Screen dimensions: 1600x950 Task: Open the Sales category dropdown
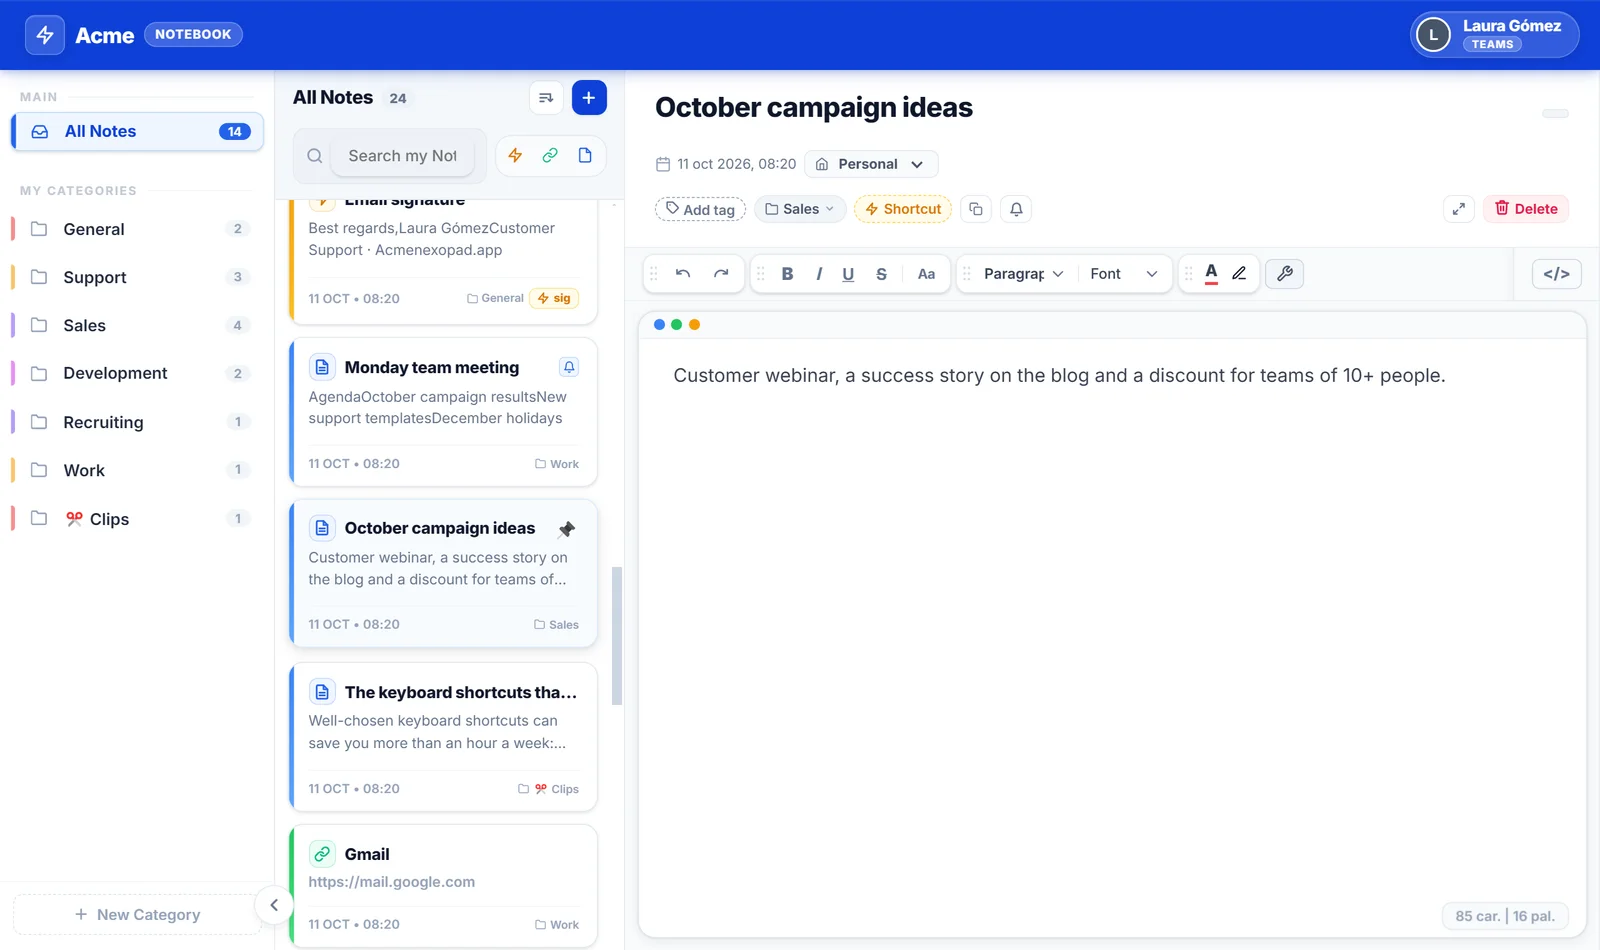[800, 209]
